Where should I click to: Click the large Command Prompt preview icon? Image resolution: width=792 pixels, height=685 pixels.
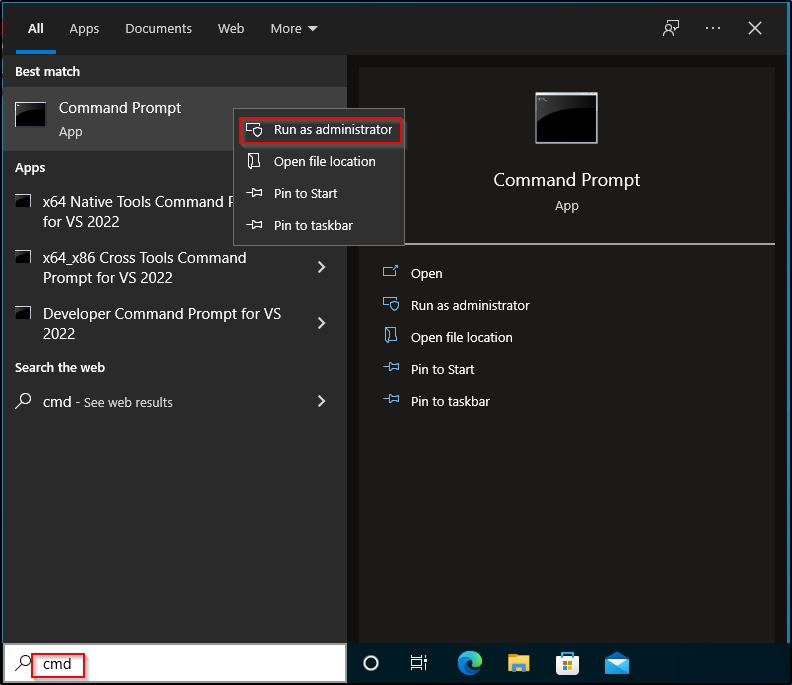566,119
